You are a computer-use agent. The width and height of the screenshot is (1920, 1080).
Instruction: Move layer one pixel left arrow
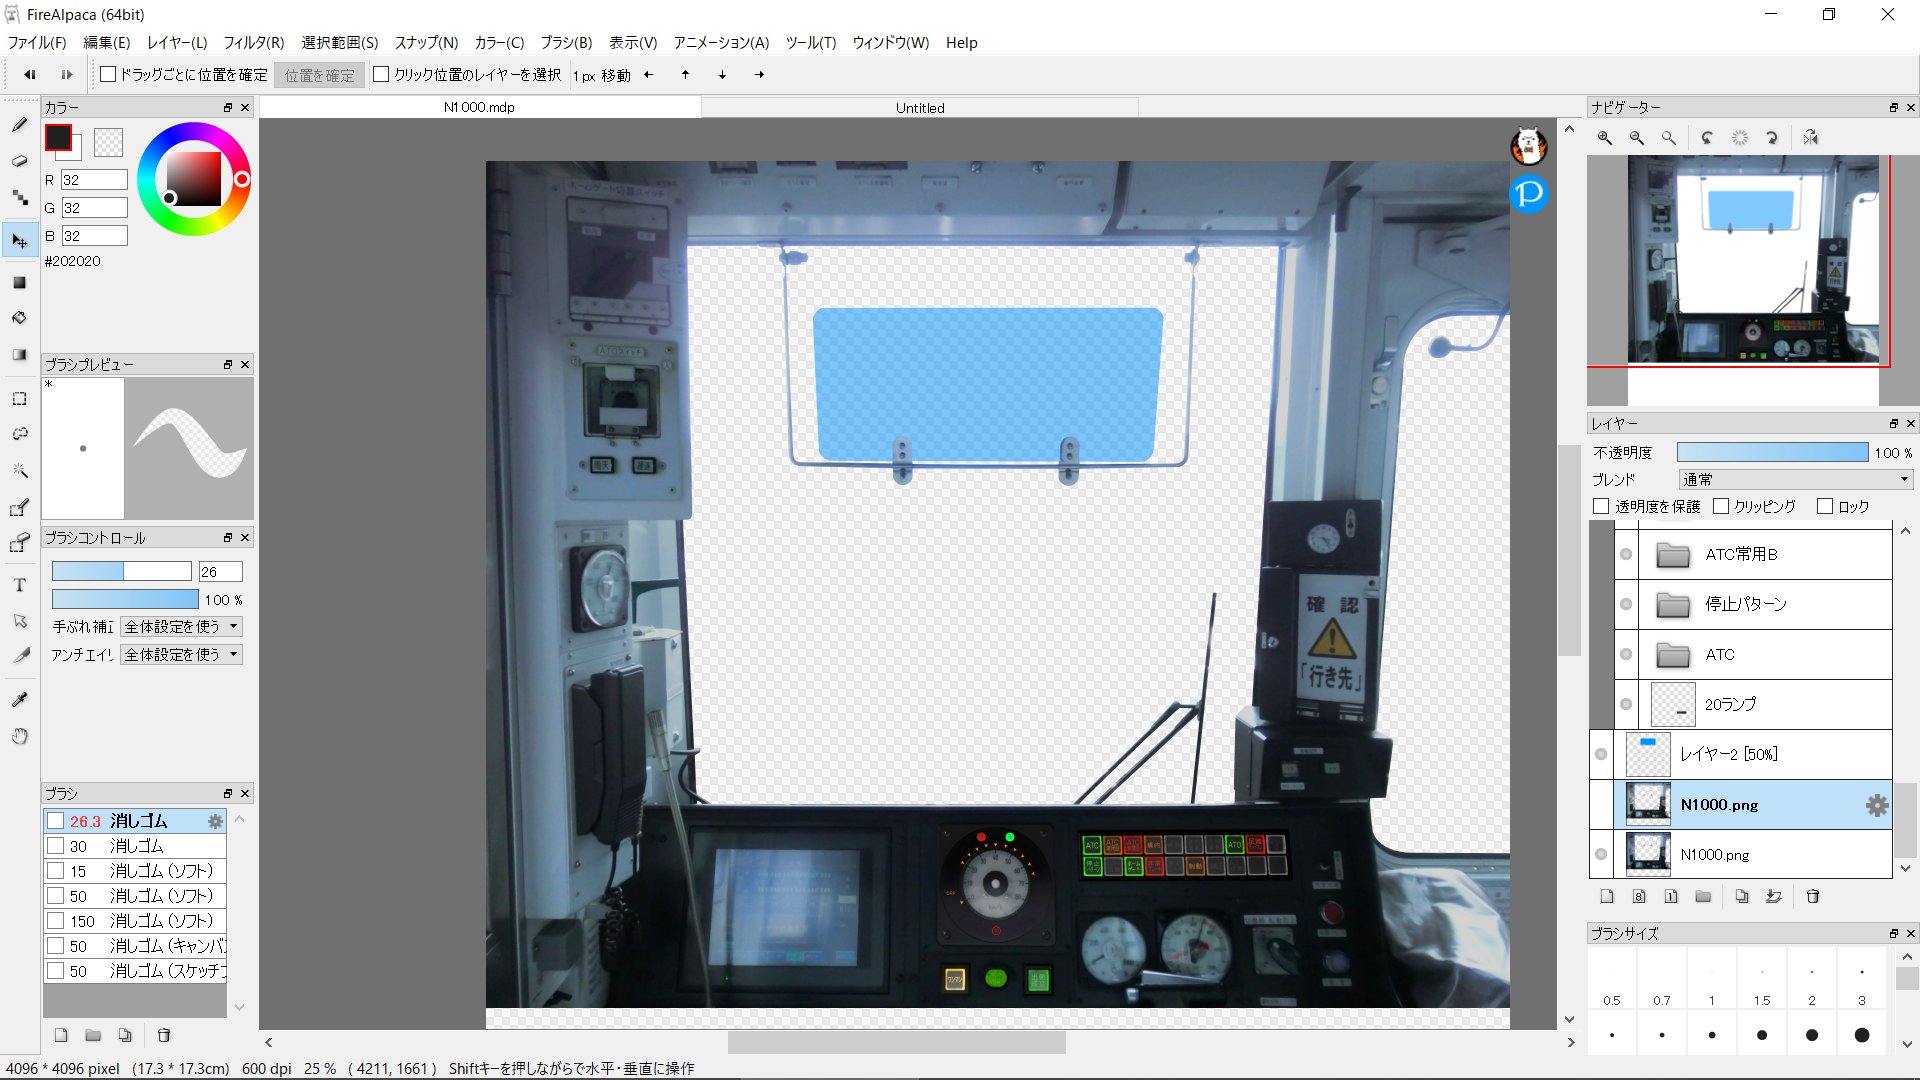click(648, 75)
